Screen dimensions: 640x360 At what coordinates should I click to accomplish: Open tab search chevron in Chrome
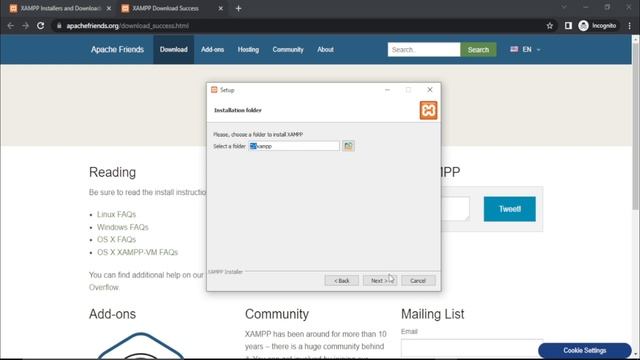click(x=564, y=7)
